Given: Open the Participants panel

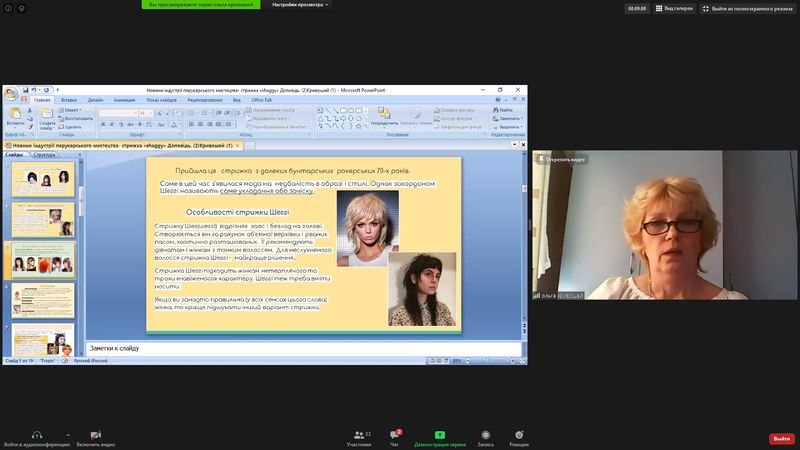Looking at the screenshot, I should pos(359,438).
